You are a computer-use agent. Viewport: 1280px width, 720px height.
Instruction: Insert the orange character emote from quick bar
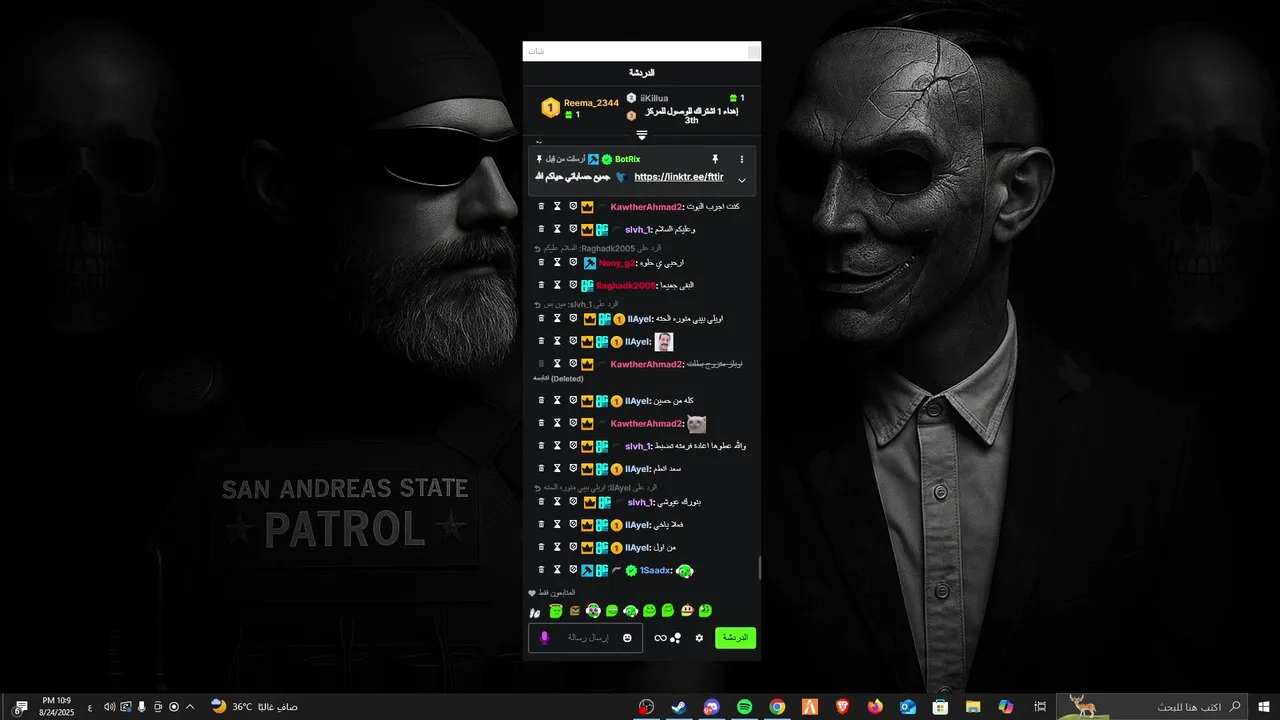click(x=687, y=610)
